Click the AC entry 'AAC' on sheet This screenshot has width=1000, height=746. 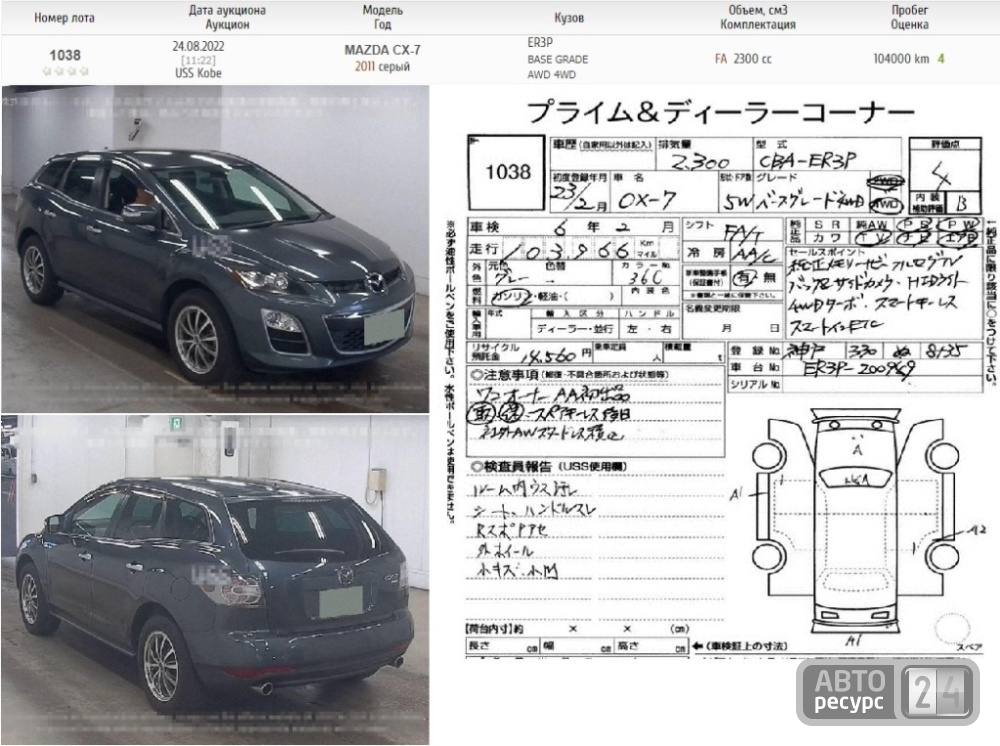(753, 254)
